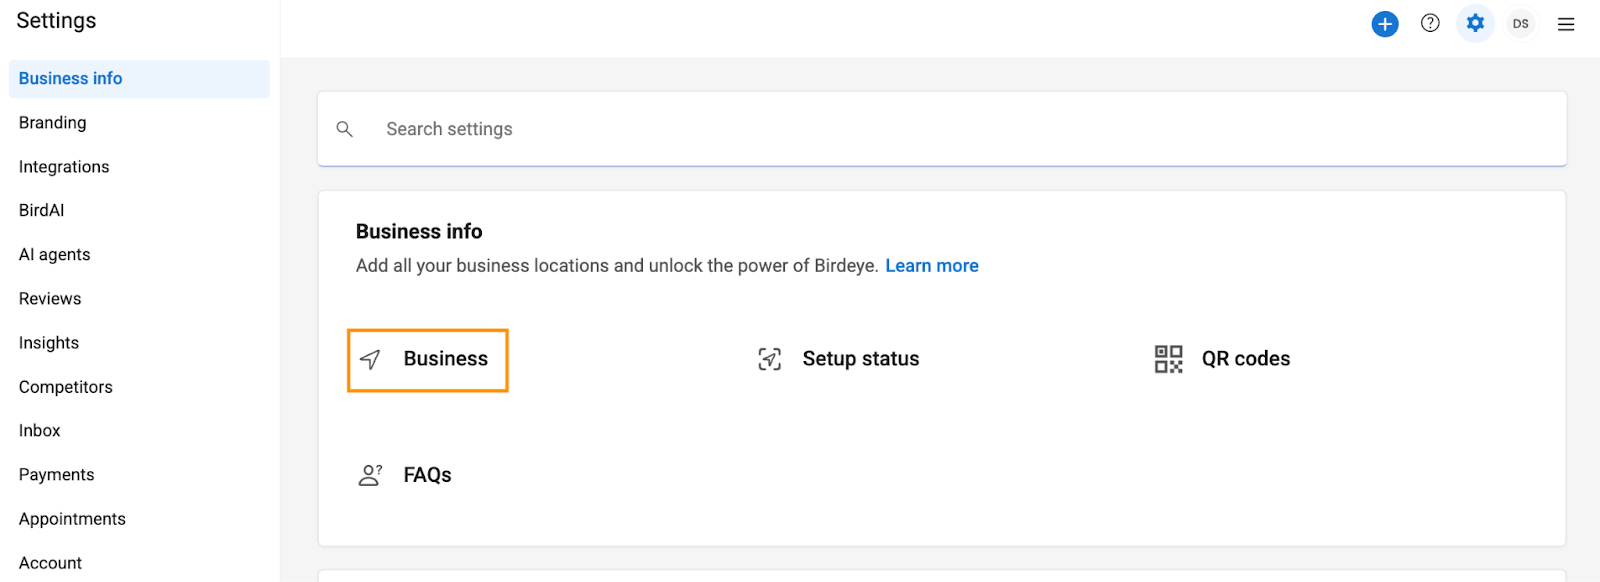This screenshot has height=582, width=1600.
Task: Click the Business arrow icon
Action: 370,359
